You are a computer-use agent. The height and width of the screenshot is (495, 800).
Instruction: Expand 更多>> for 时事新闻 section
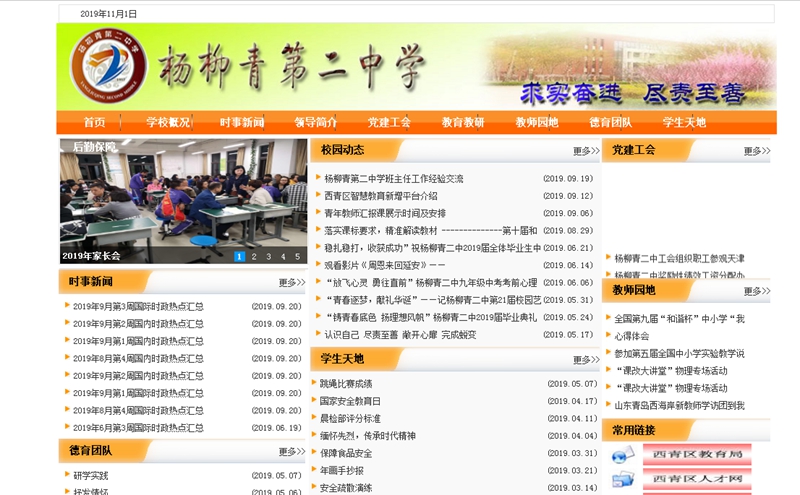coord(292,283)
